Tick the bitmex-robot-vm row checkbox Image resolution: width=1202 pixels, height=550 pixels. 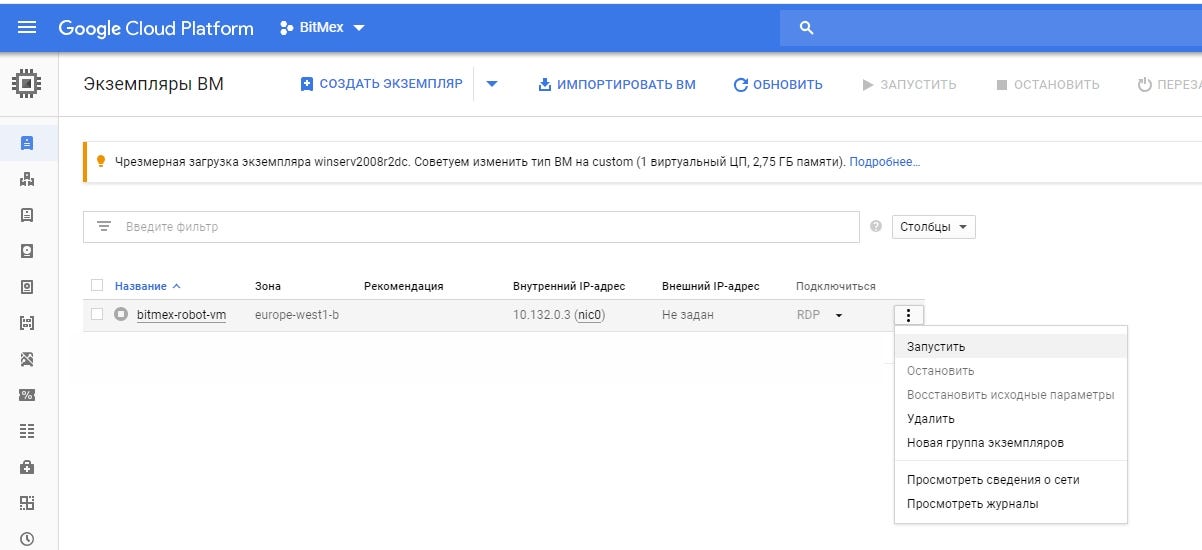point(97,315)
